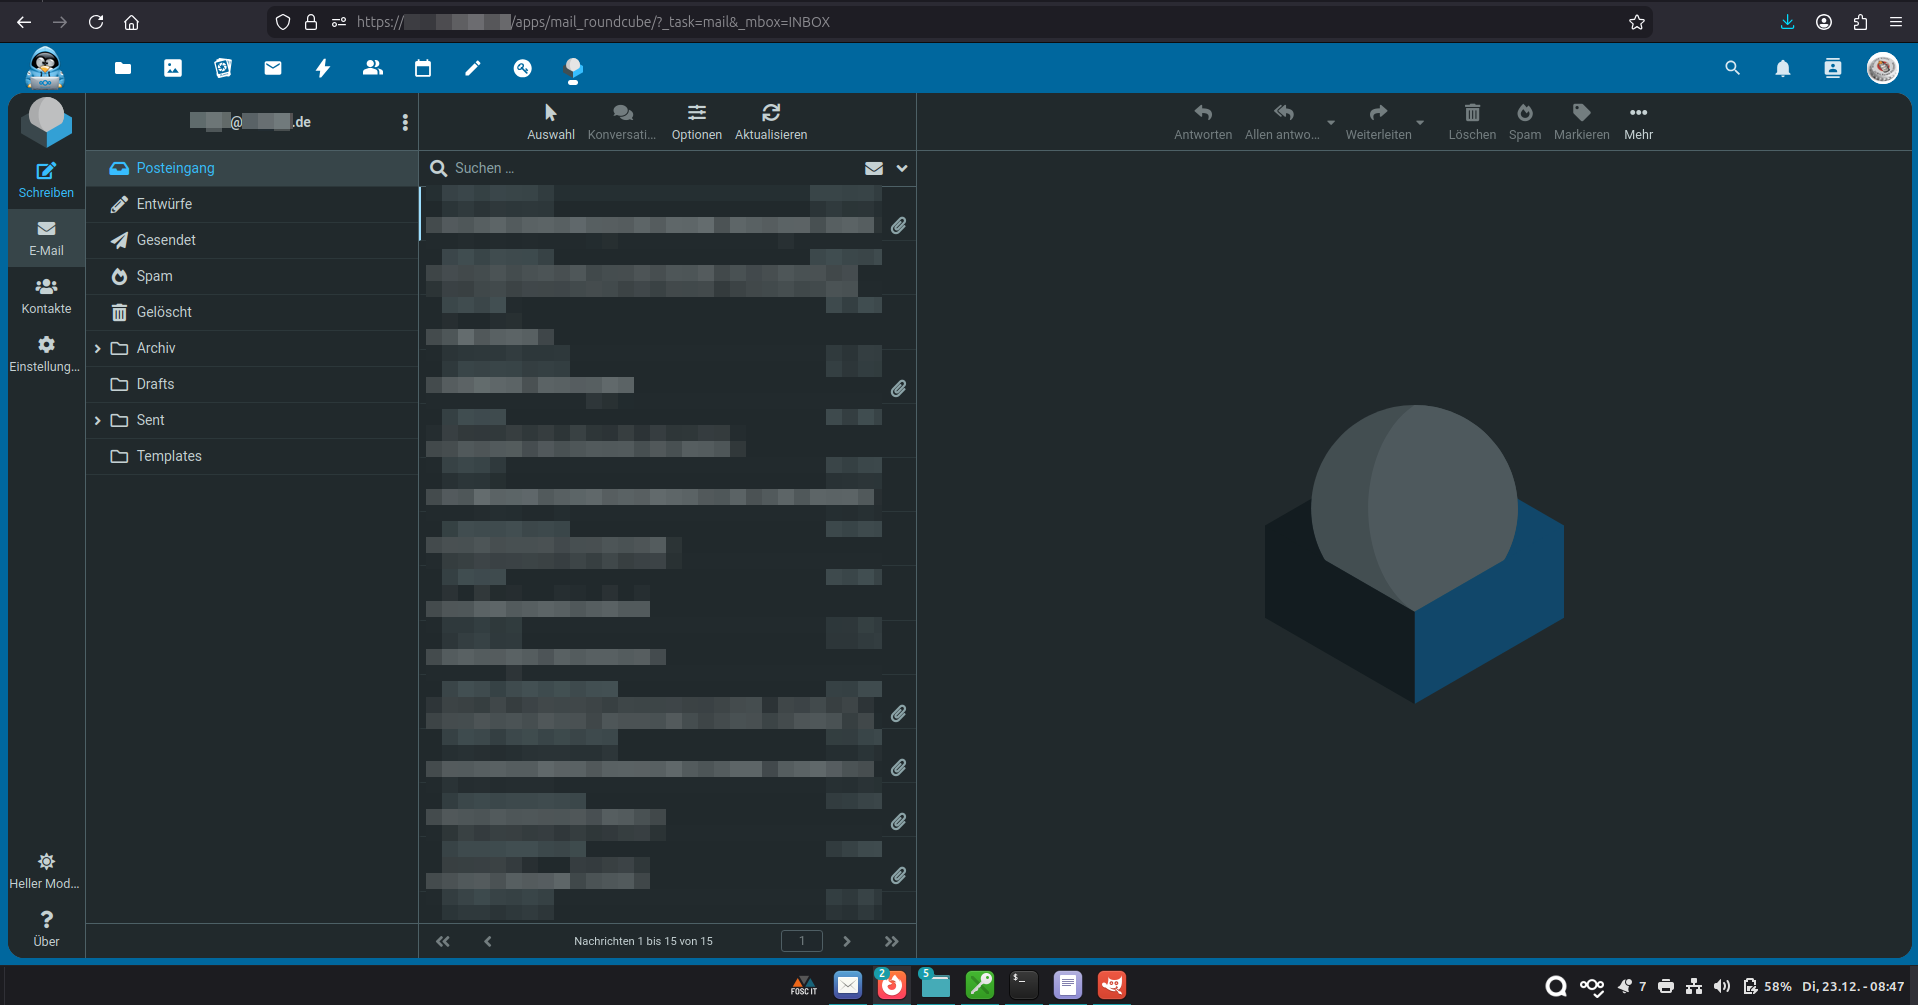Open the Nextcloud calendar app icon
This screenshot has width=1918, height=1005.
pos(423,68)
